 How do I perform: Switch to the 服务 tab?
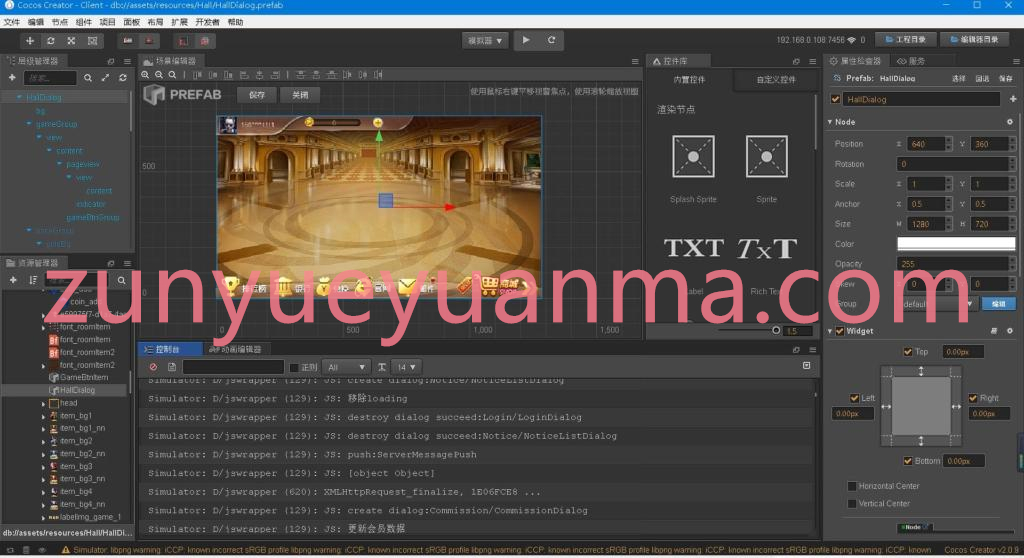click(912, 61)
